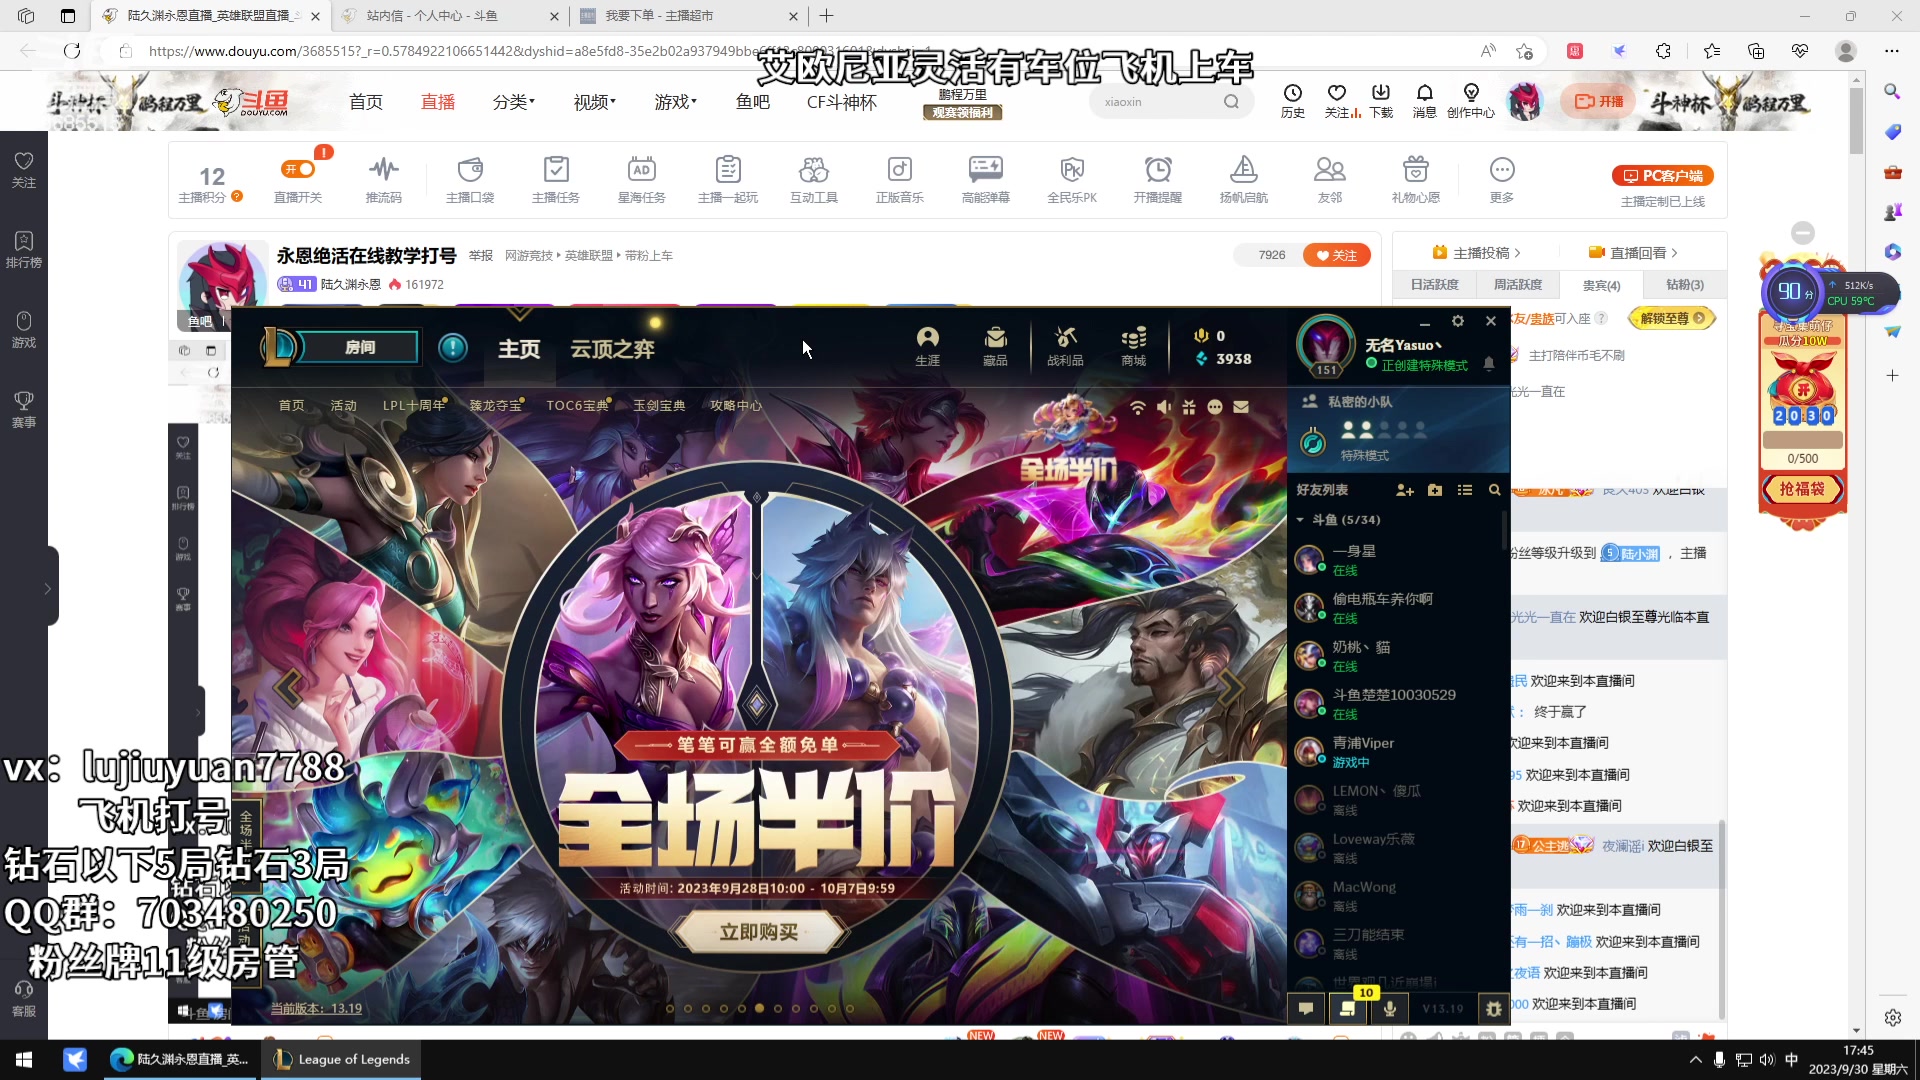The width and height of the screenshot is (1920, 1080).
Task: Go to next banner with right arrow
Action: click(x=1231, y=688)
